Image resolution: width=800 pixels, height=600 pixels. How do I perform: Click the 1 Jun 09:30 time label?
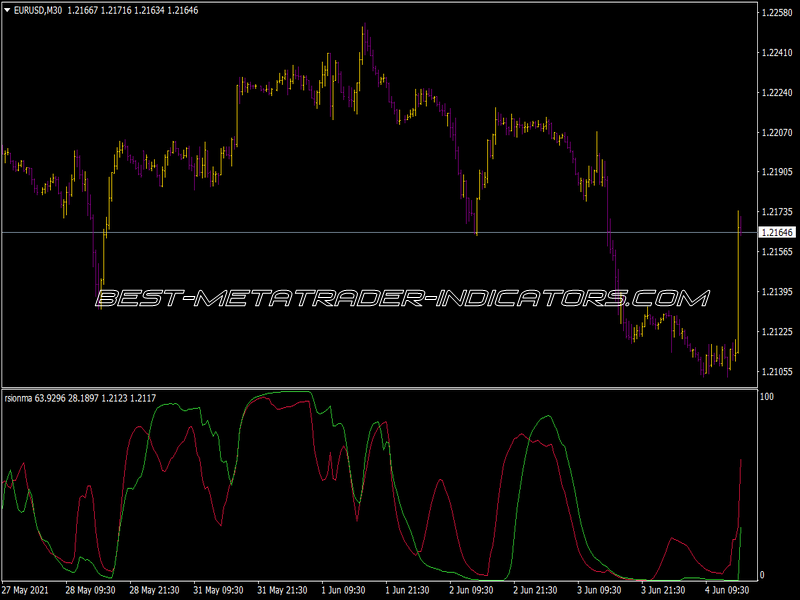343,590
